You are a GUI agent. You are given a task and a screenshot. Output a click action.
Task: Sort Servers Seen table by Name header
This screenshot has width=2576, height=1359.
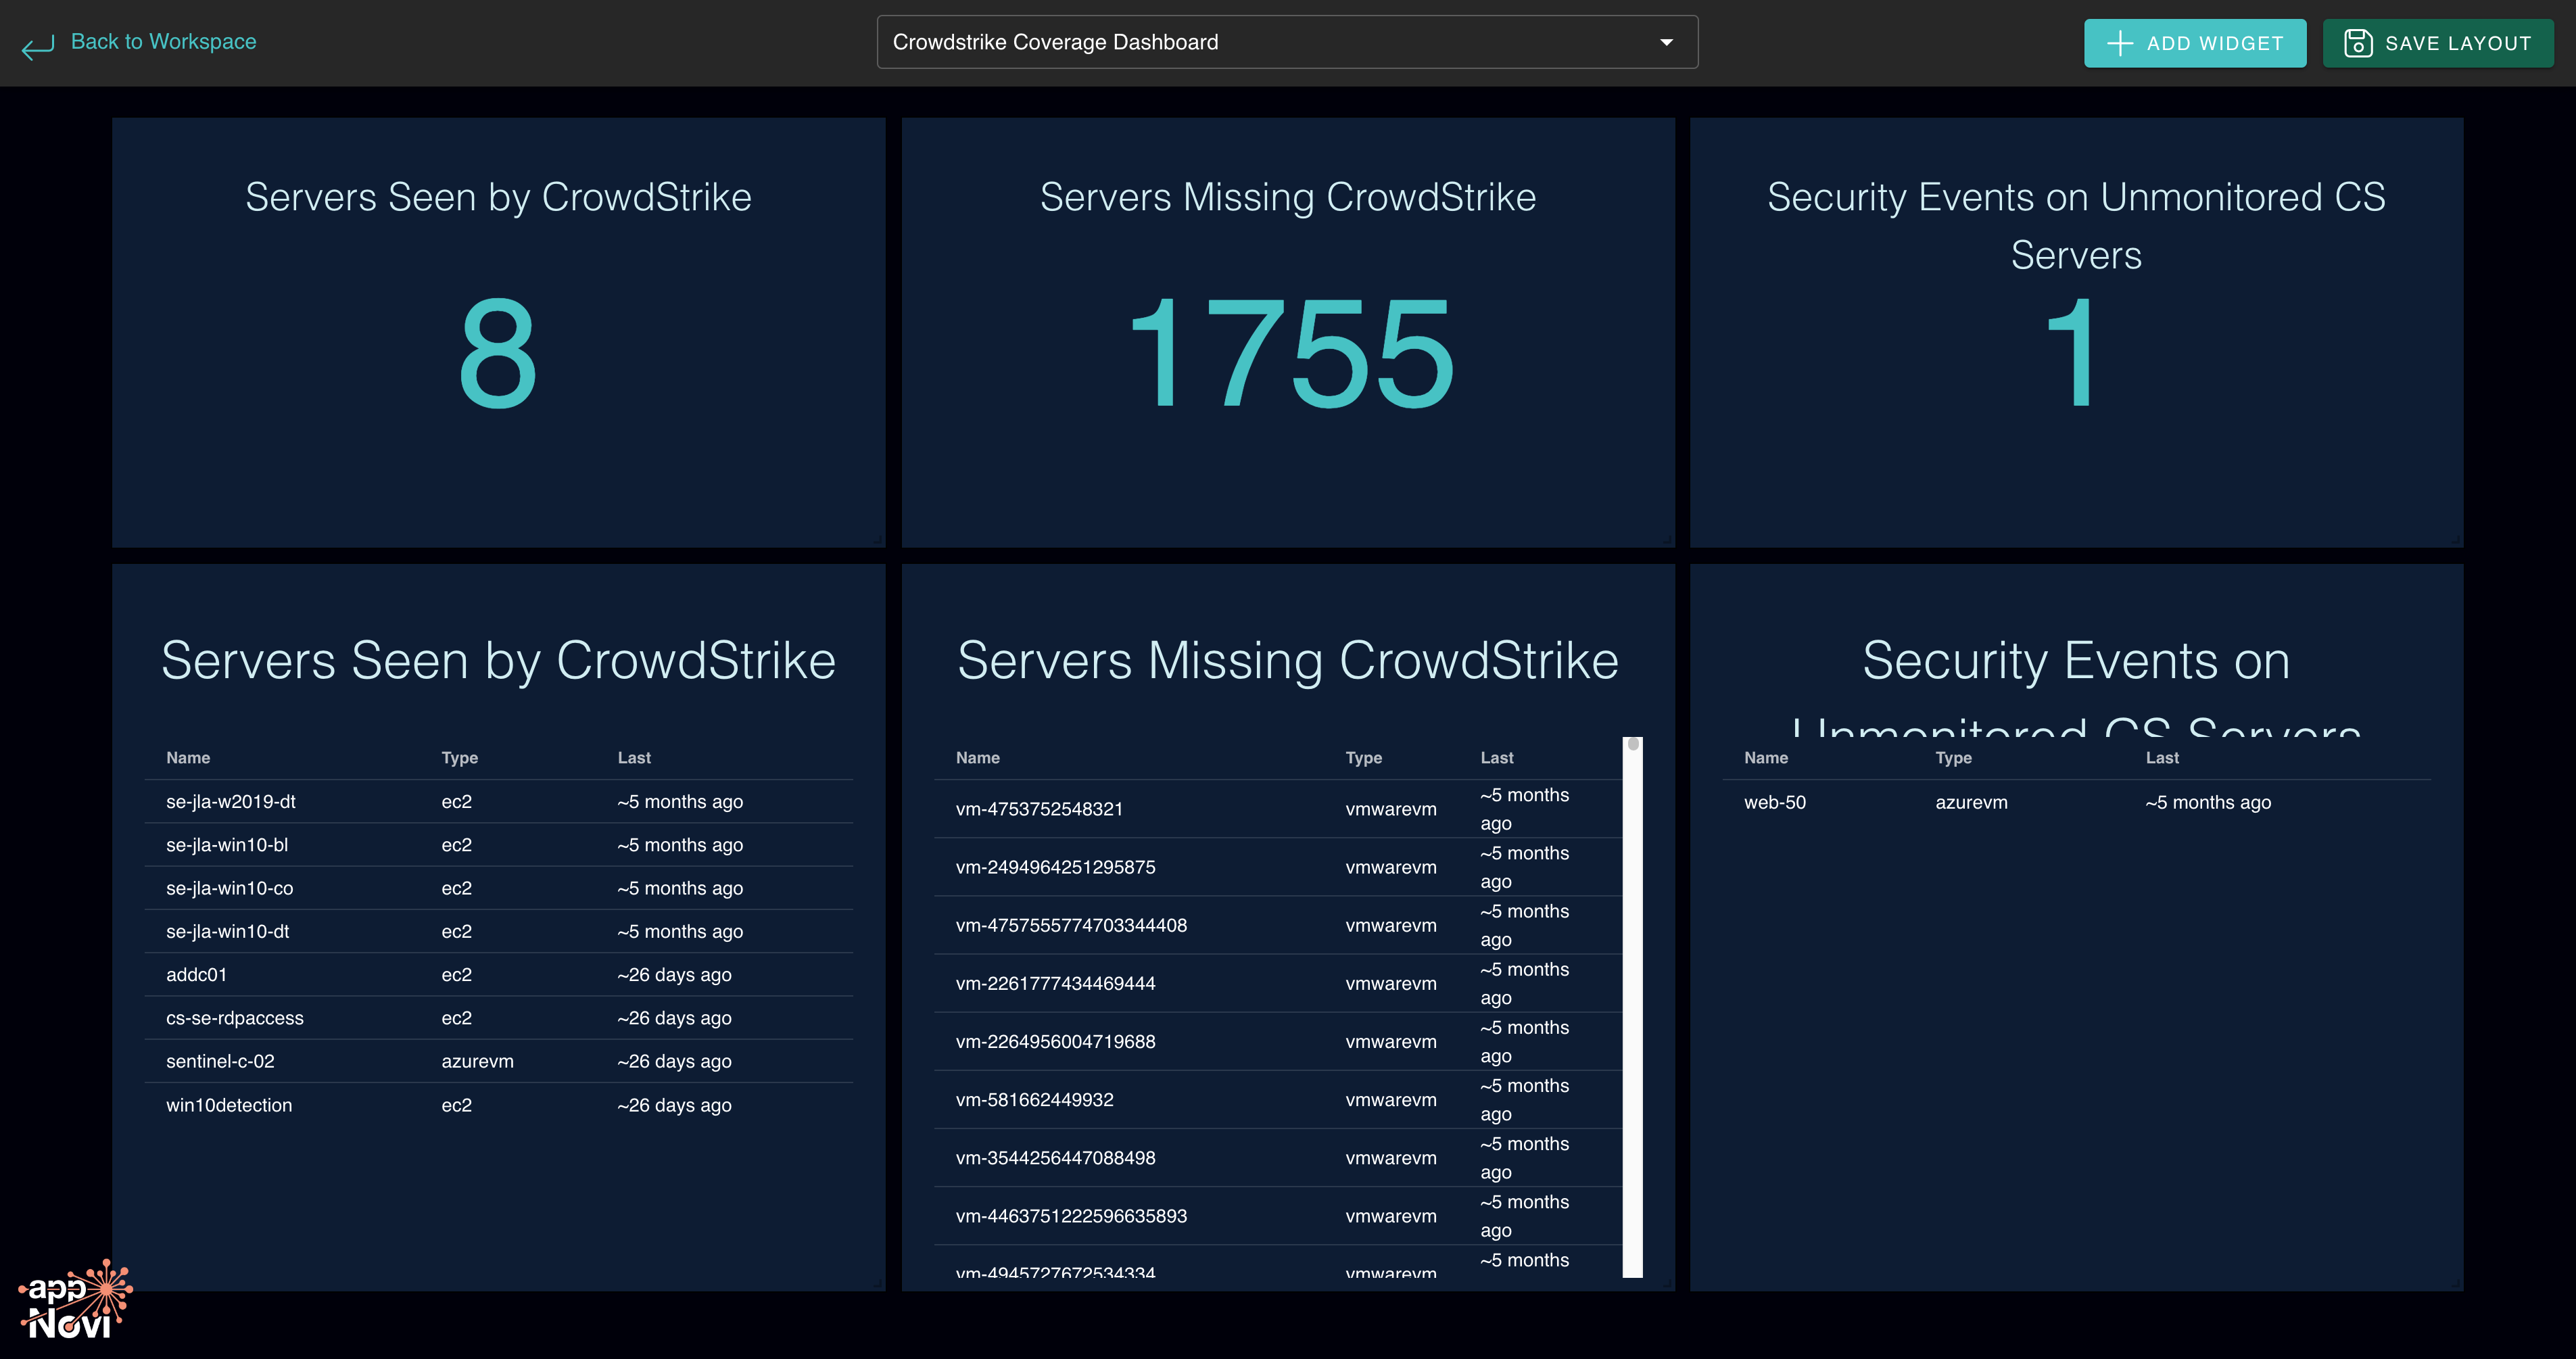(188, 758)
